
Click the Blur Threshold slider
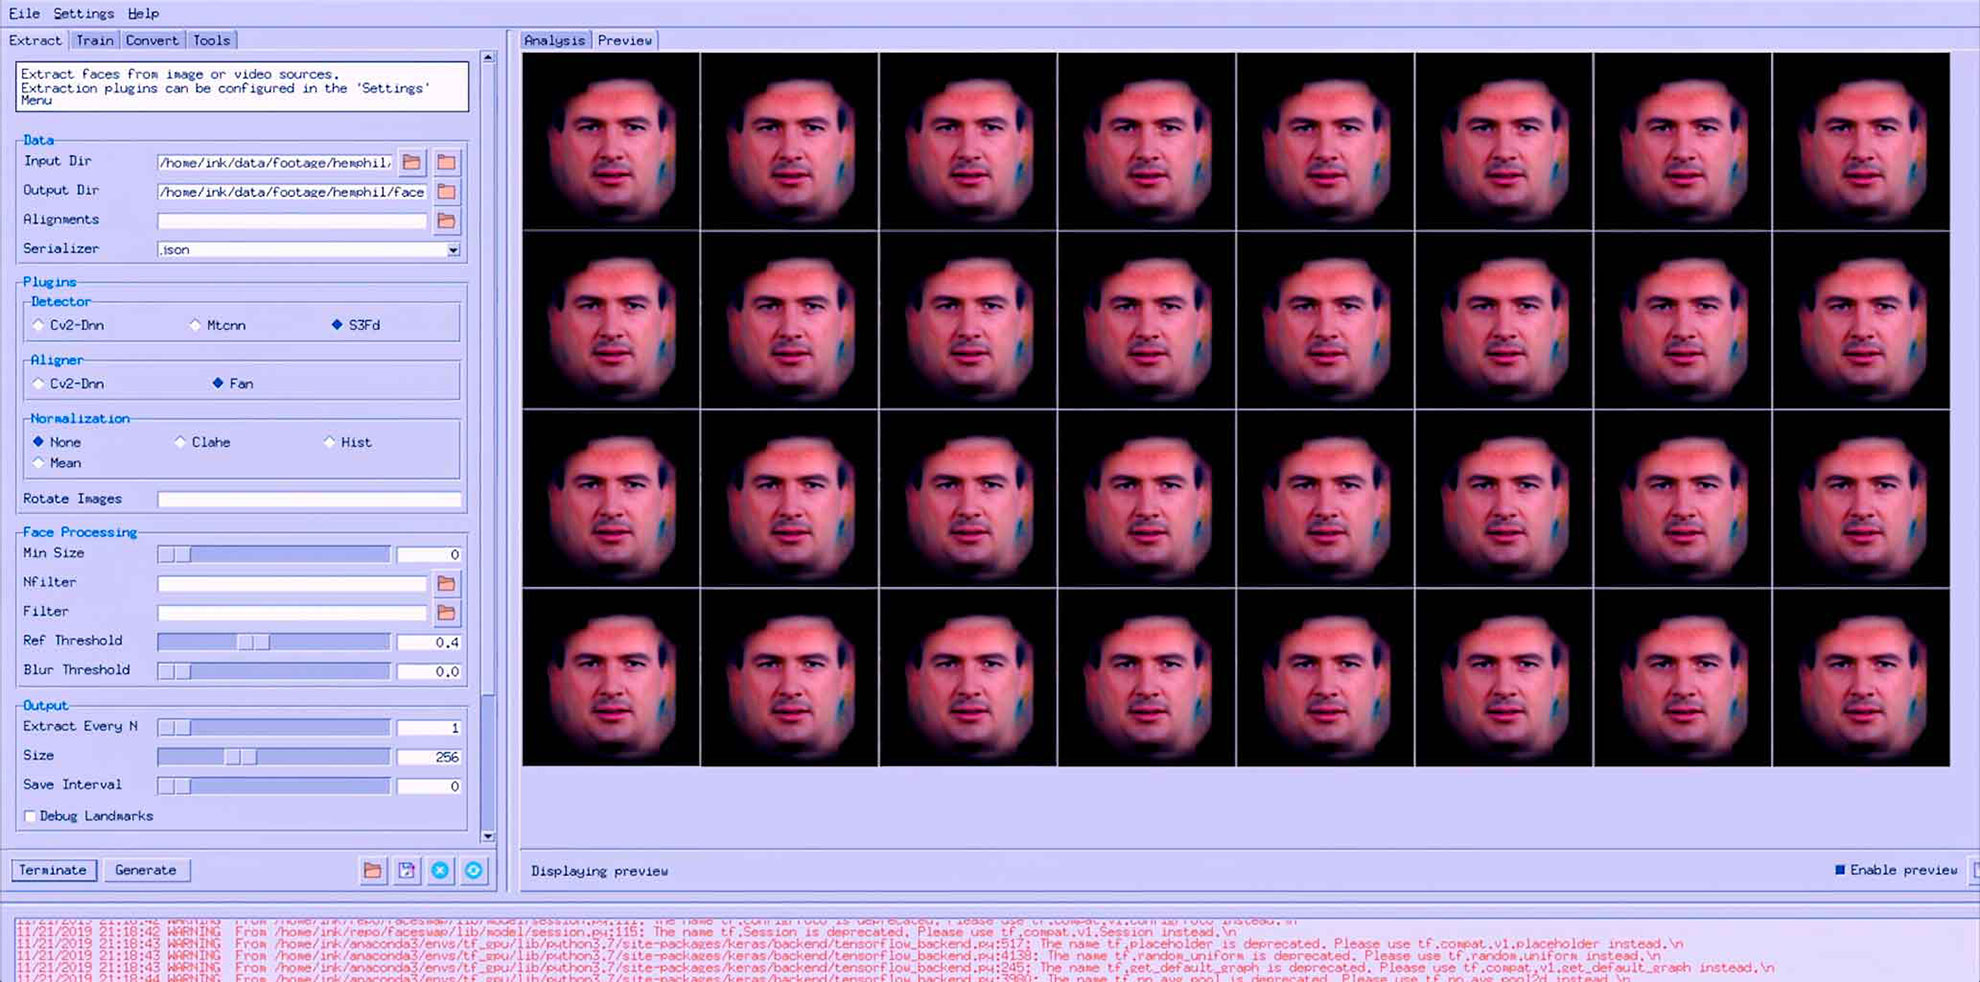[273, 671]
